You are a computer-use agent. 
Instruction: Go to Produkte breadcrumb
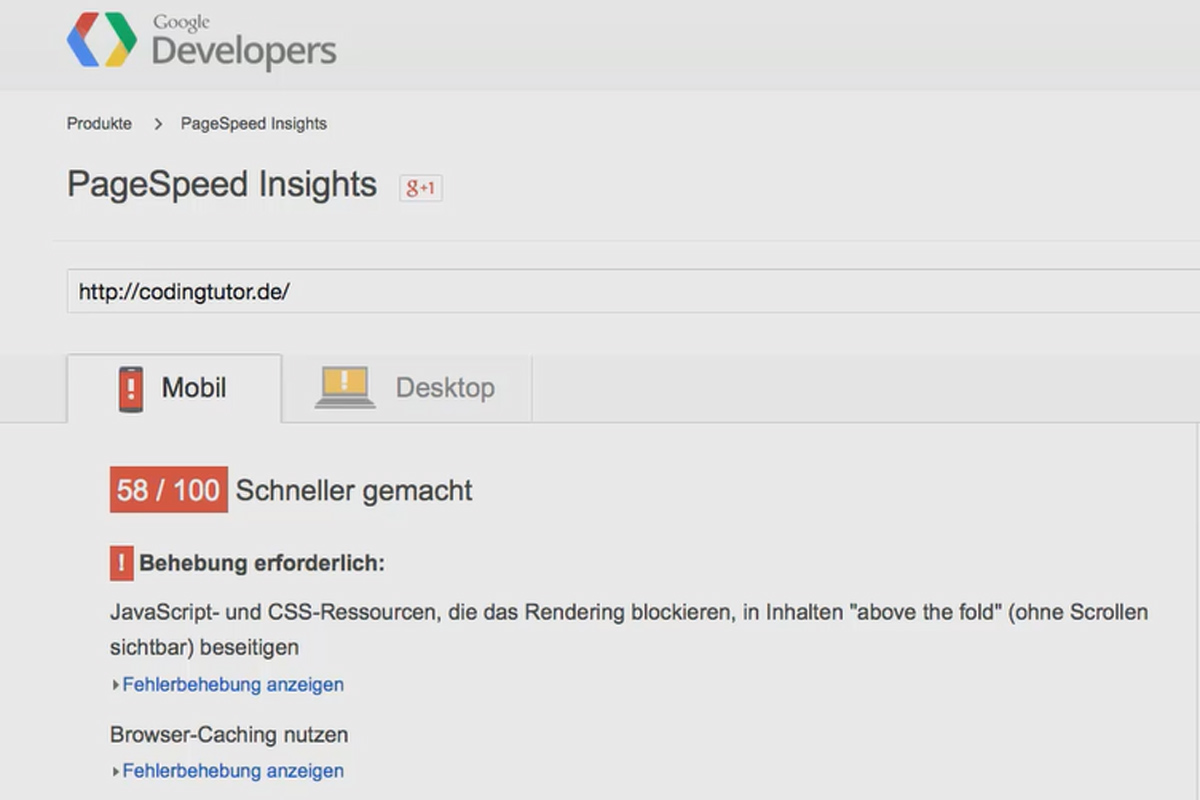pos(99,124)
